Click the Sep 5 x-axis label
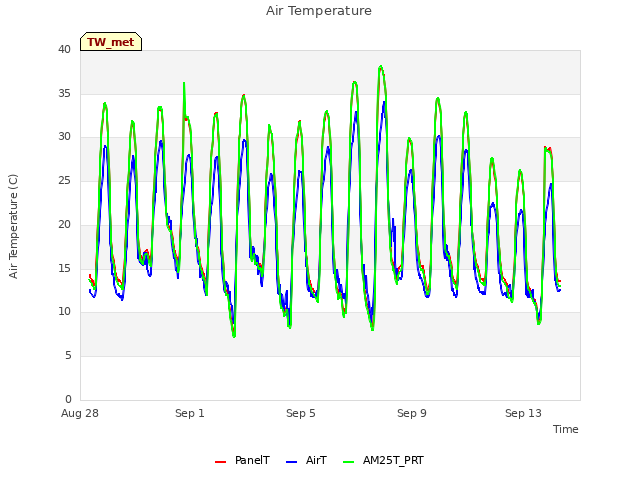Screen dimensions: 640x480 [x=301, y=413]
